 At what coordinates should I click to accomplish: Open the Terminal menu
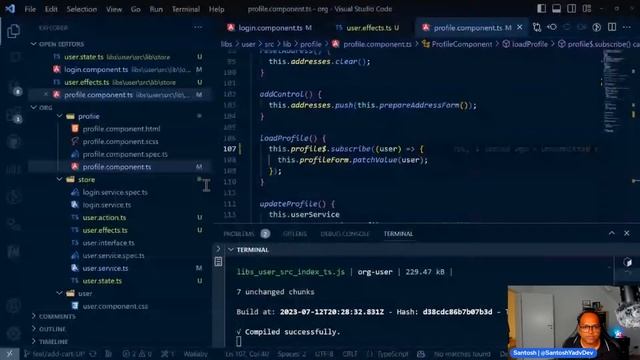pyautogui.click(x=186, y=9)
